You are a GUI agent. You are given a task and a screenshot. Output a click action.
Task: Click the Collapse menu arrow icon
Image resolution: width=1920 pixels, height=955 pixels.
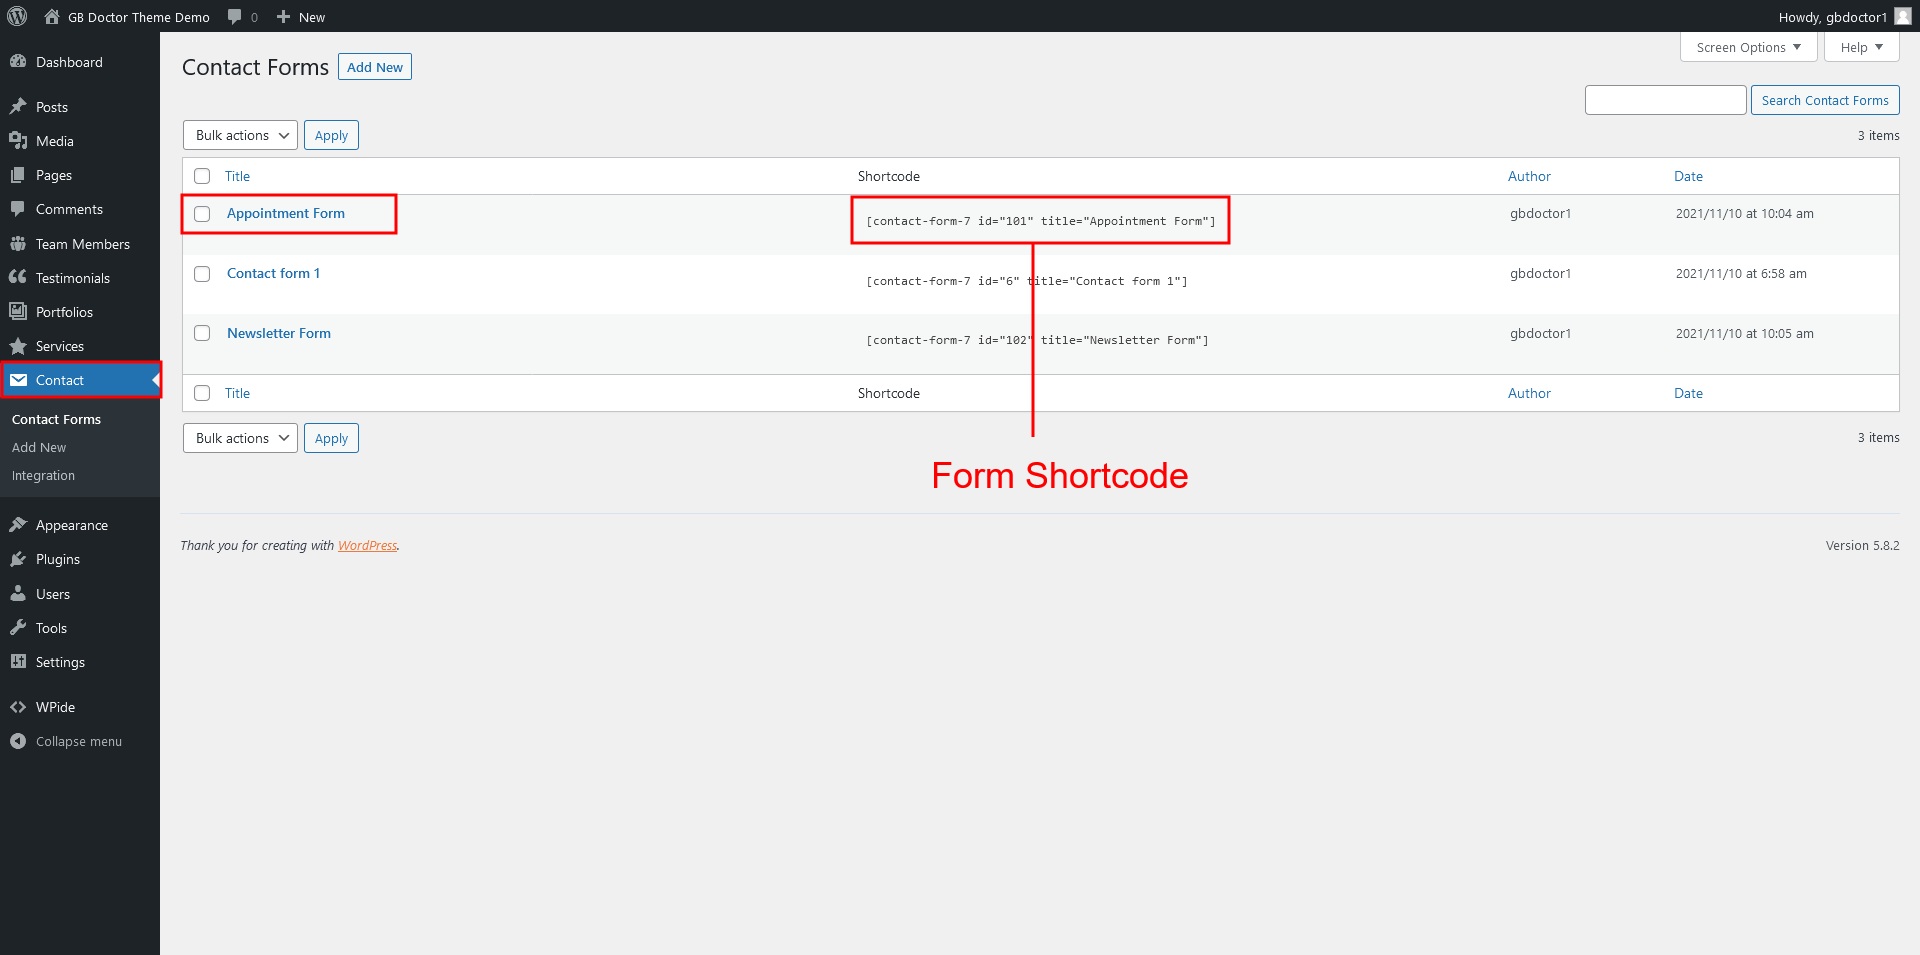click(18, 741)
